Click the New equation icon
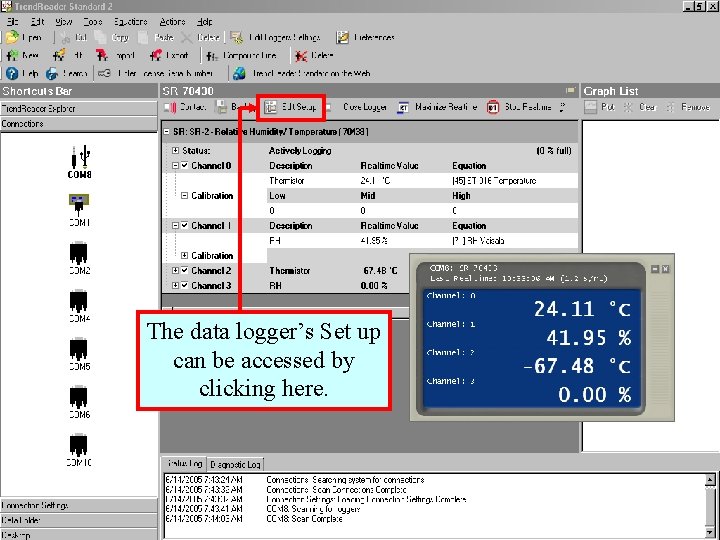Viewport: 720px width, 540px height. click(12, 56)
